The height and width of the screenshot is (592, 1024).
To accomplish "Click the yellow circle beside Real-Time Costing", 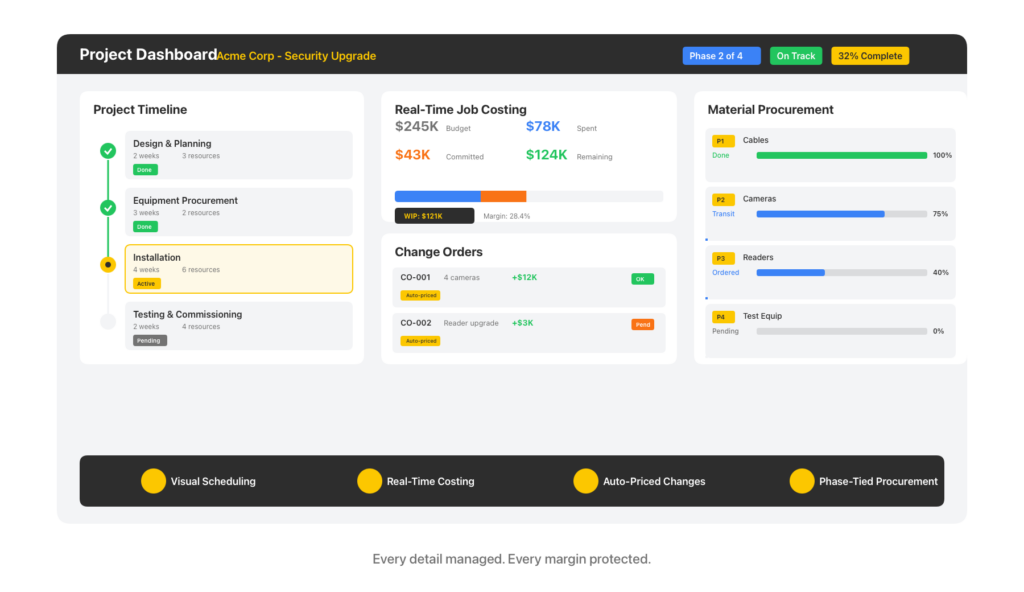I will (x=369, y=481).
